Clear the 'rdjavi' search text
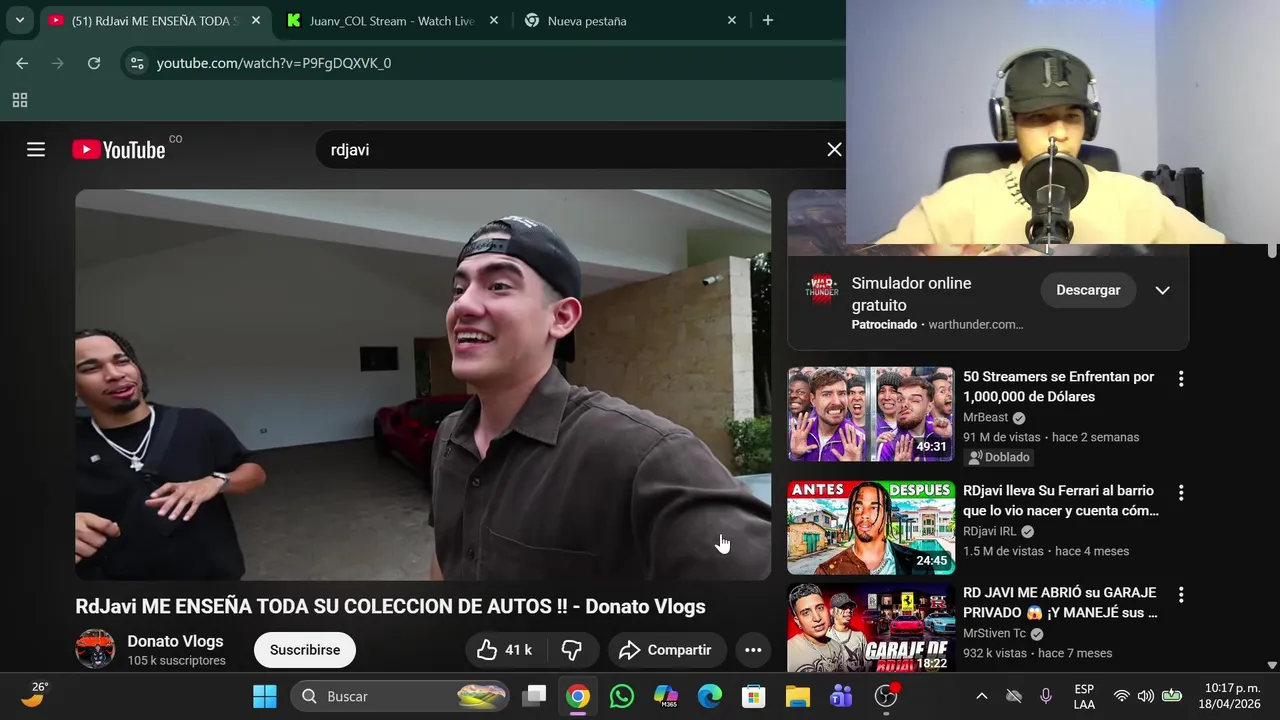1280x720 pixels. (834, 150)
